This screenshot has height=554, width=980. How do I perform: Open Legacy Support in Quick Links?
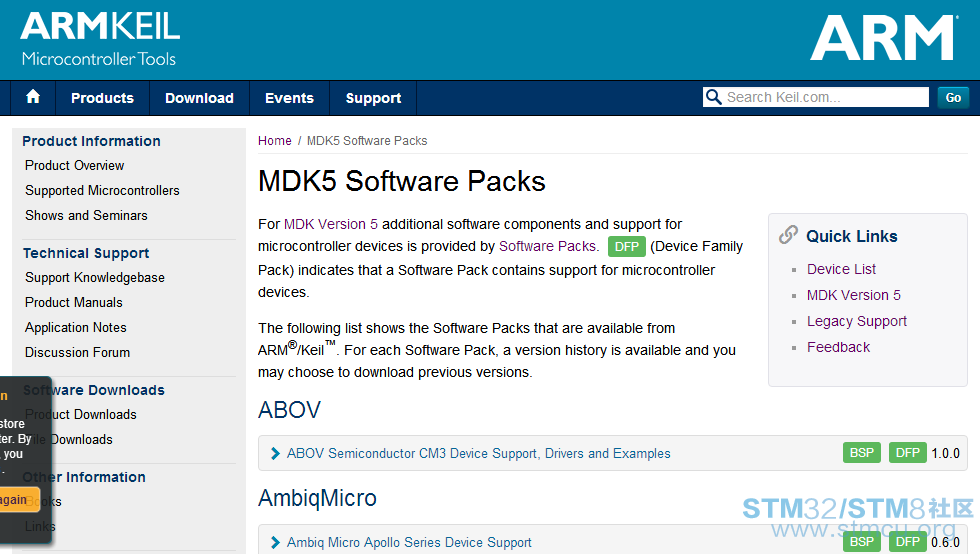coord(856,321)
